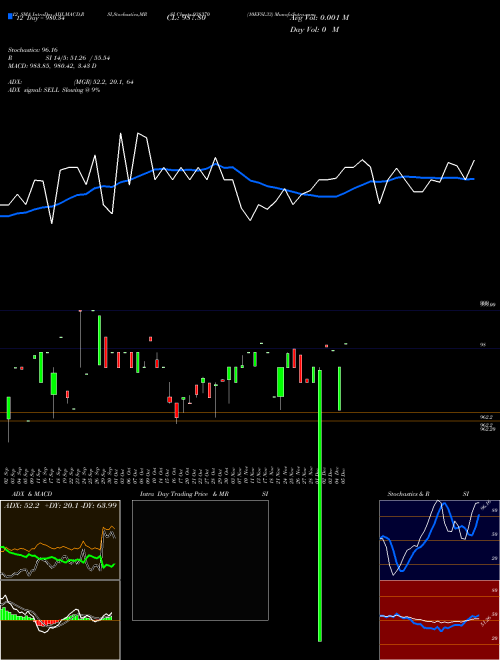Click the 'ADX signal: SELL' status text
Screen dimensions: 500x660
pos(54,90)
